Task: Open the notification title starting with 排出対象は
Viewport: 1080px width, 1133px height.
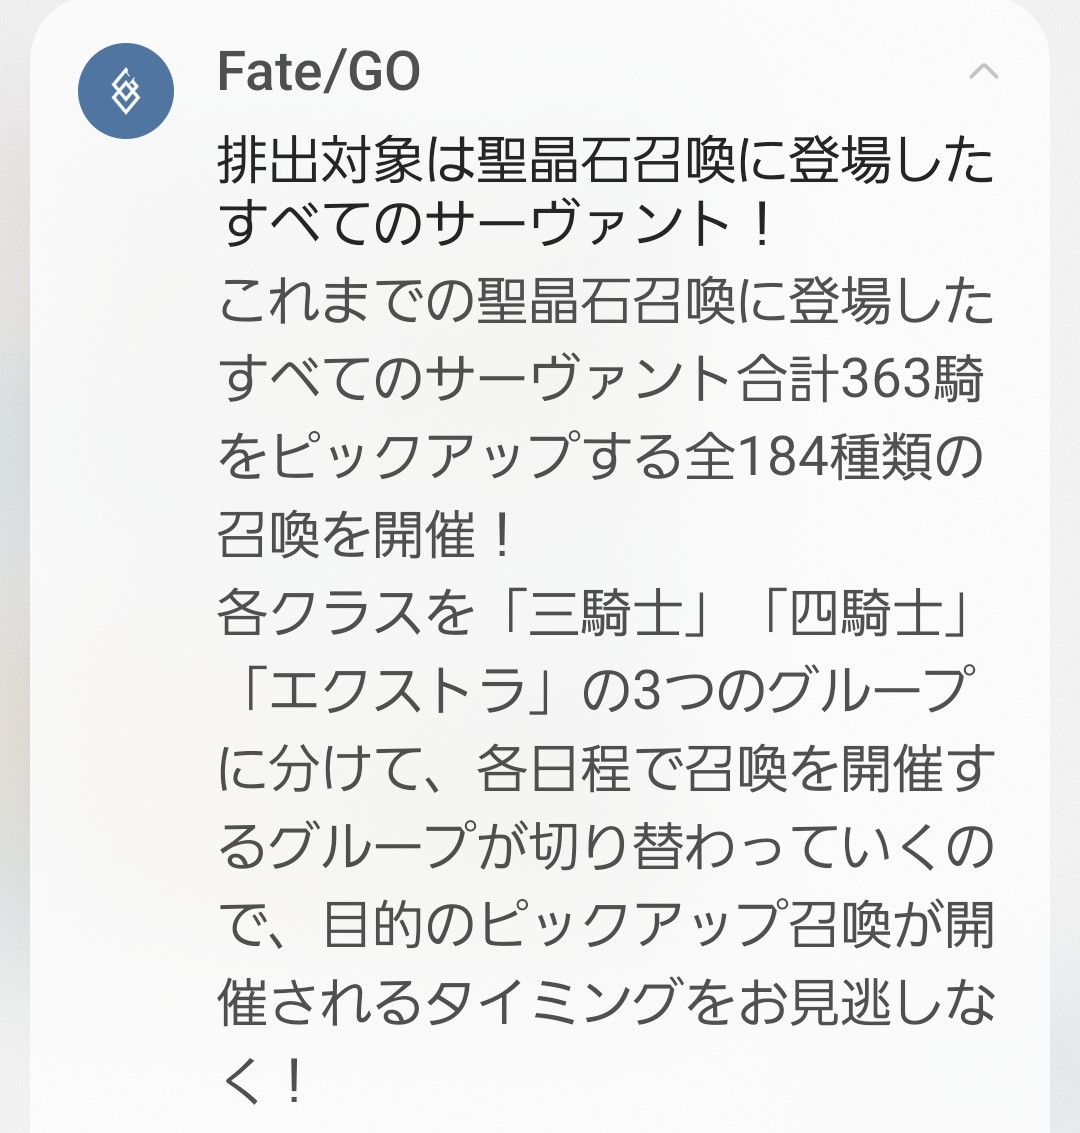Action: coord(605,160)
